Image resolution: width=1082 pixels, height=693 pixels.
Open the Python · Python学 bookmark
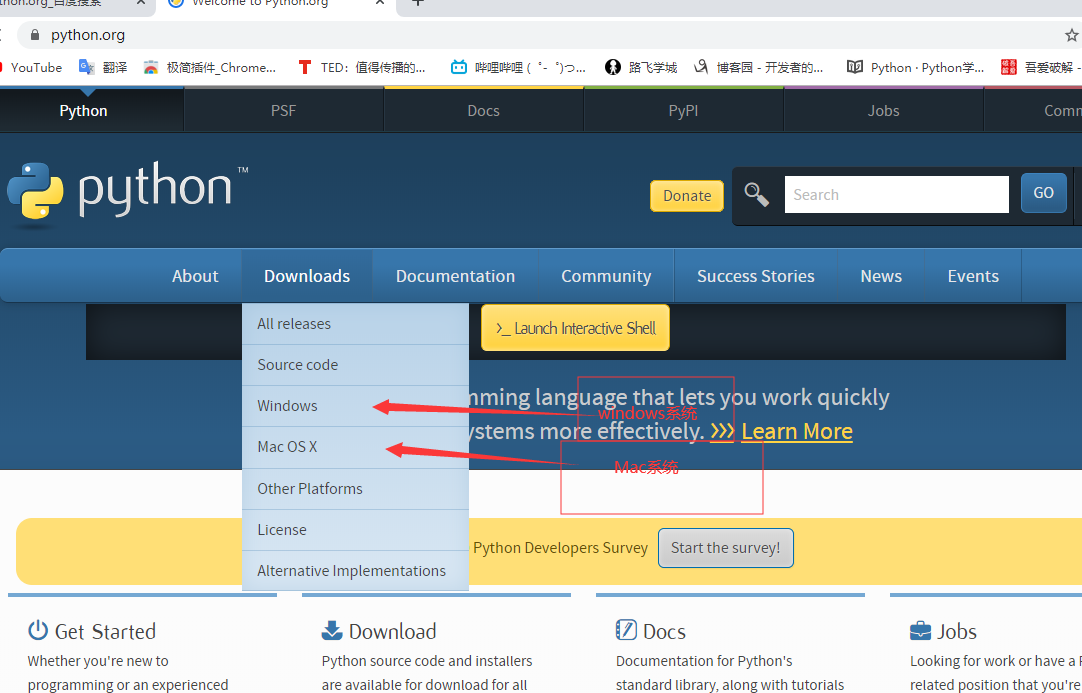(x=915, y=68)
